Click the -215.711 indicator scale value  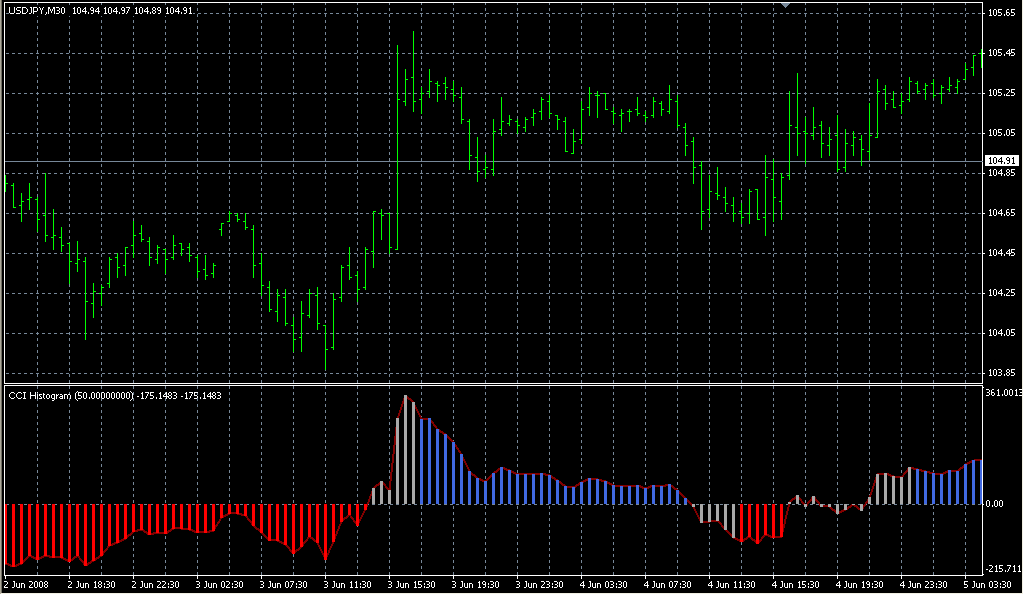pos(1002,568)
